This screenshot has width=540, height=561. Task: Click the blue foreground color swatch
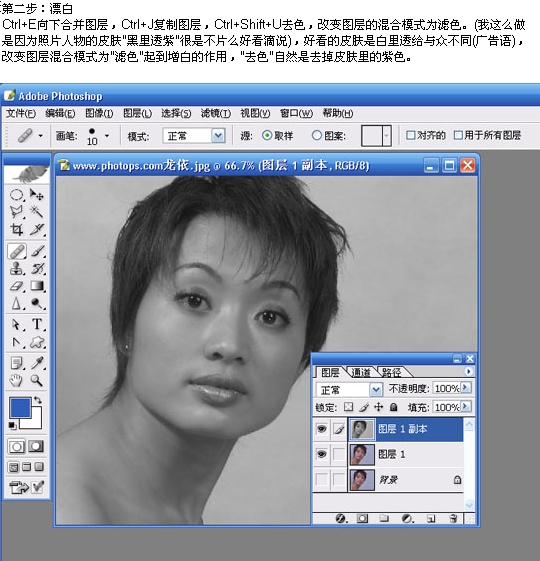(20, 408)
